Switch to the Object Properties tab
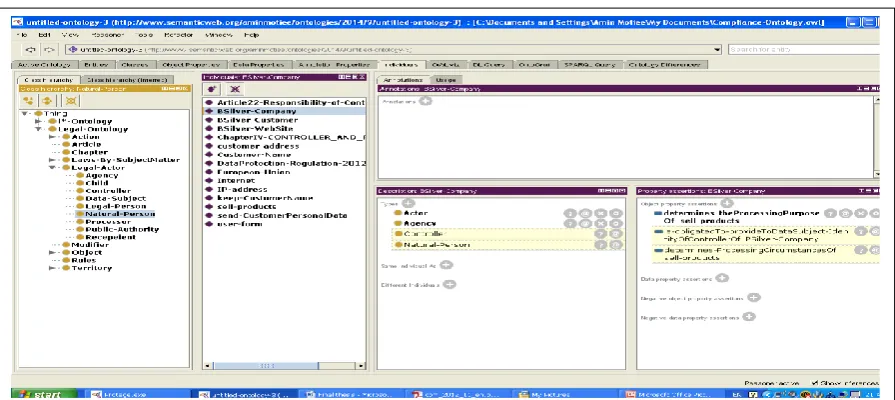The width and height of the screenshot is (895, 400). click(x=191, y=65)
